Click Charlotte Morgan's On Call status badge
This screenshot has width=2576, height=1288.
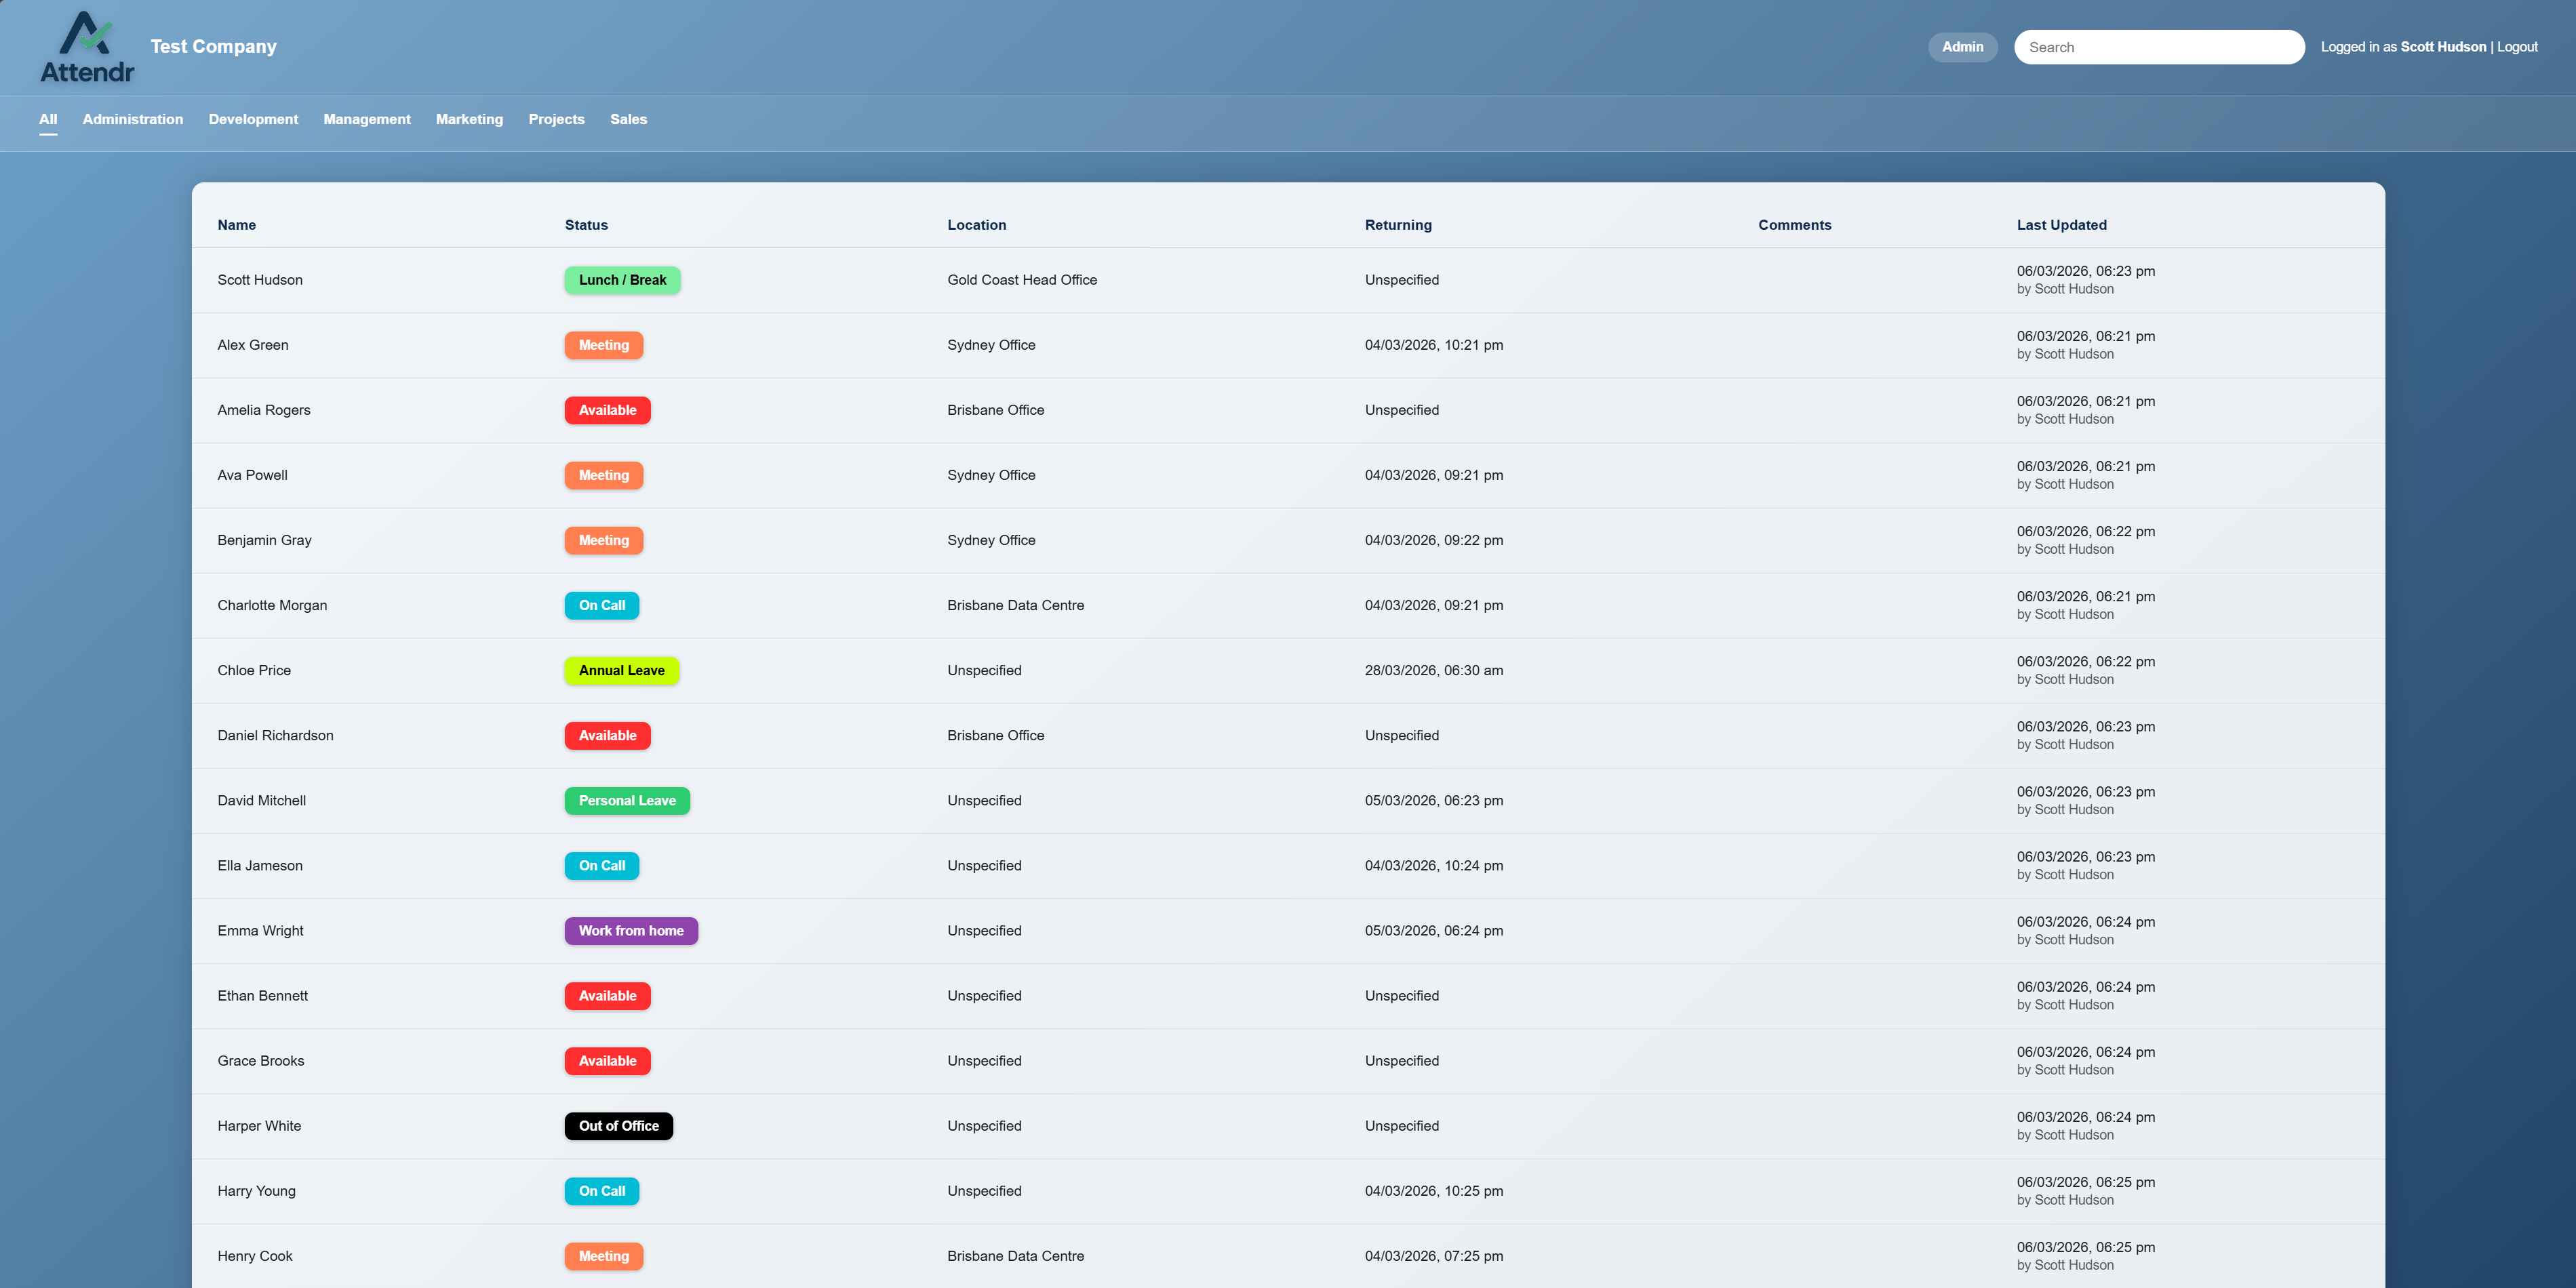tap(601, 605)
